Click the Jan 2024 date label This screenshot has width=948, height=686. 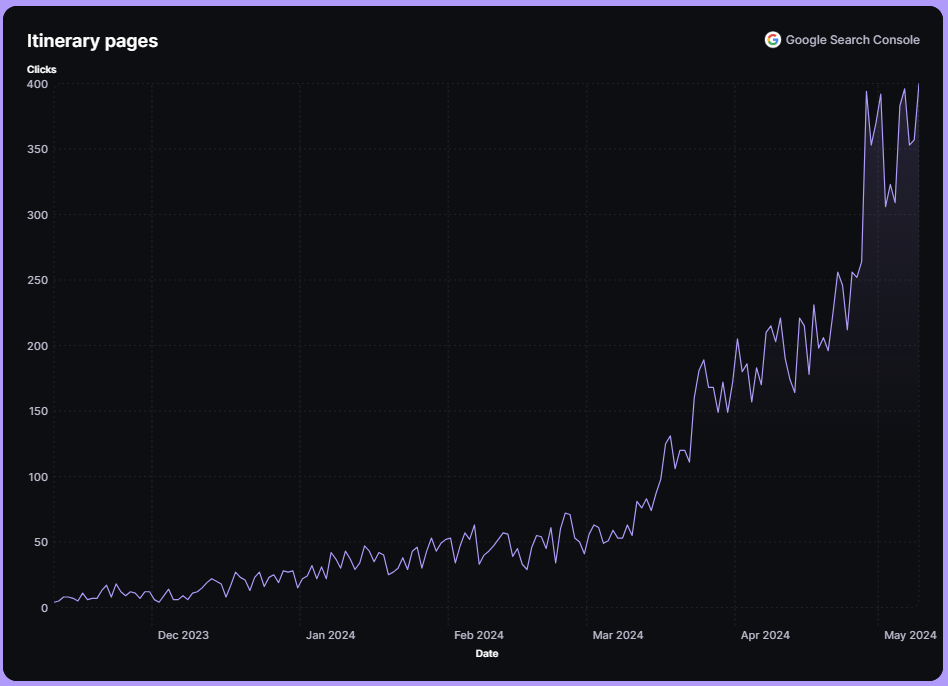pos(330,635)
